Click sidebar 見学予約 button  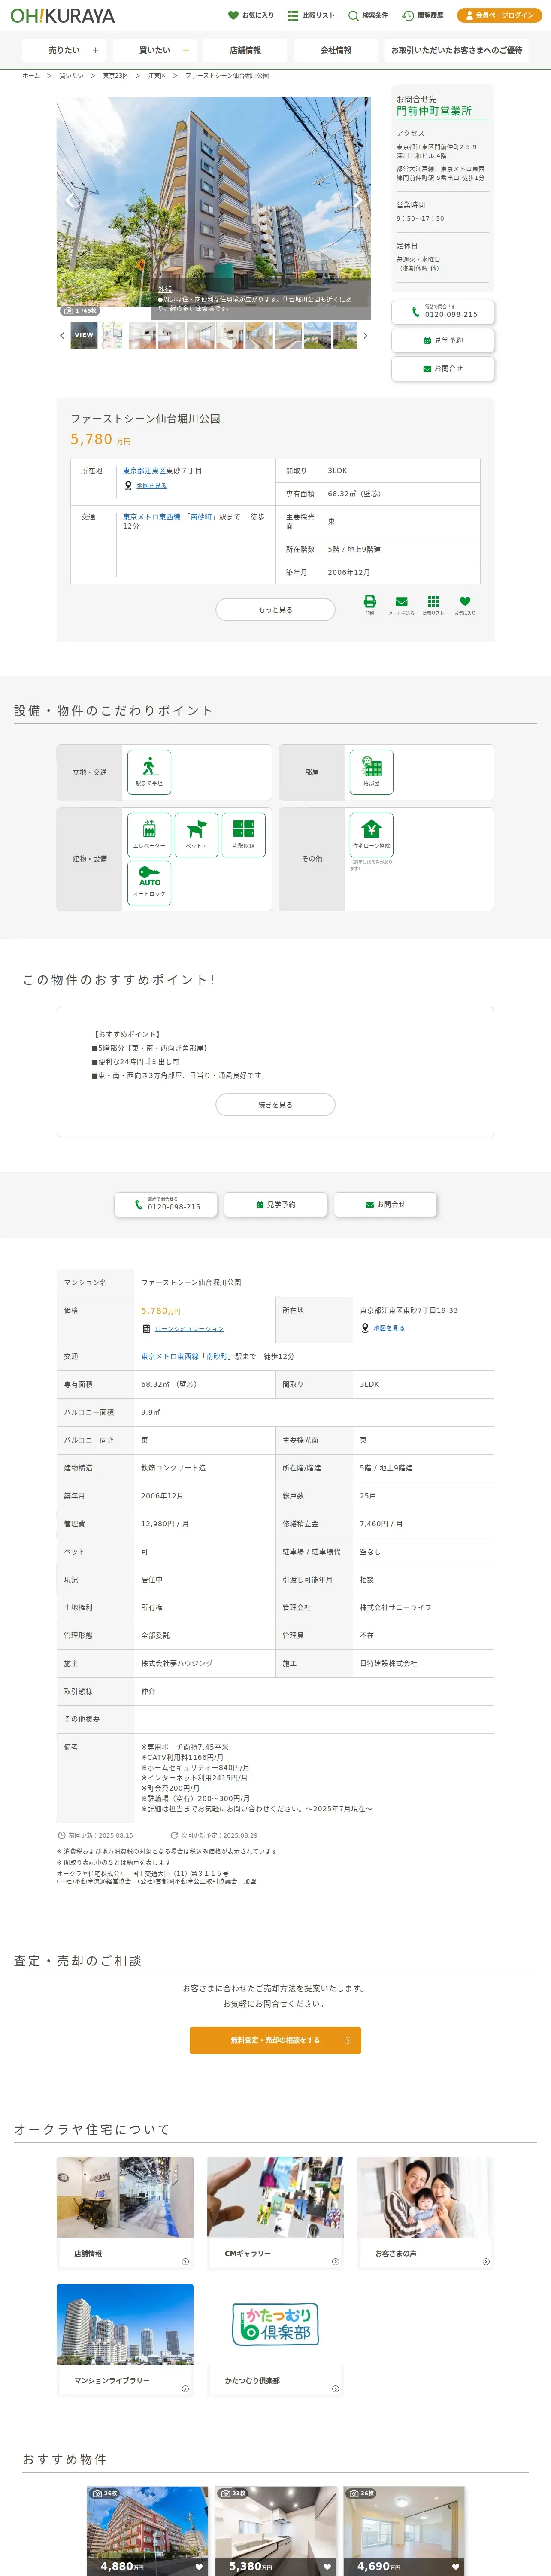(443, 340)
